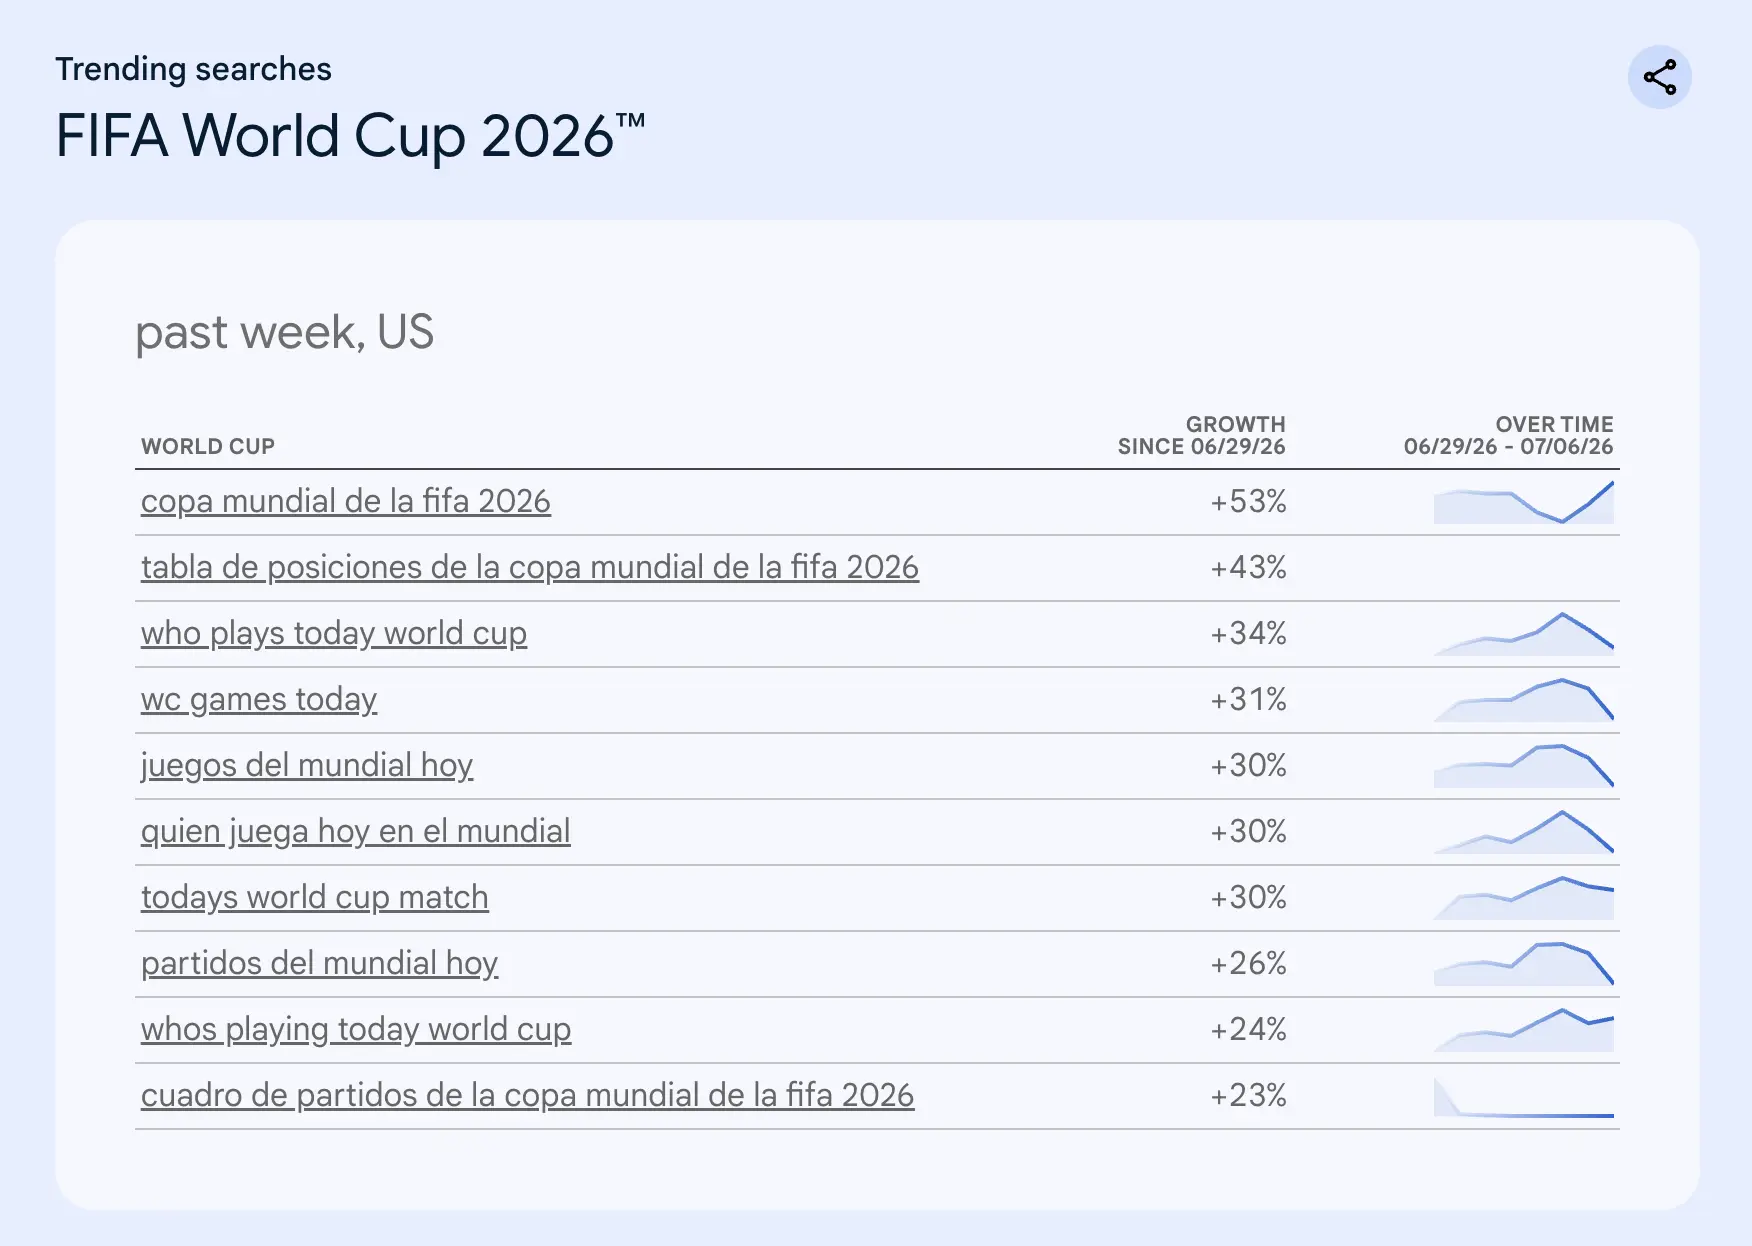
Task: Click the sparkline for 'quien juega hoy en el mundial'
Action: point(1524,832)
